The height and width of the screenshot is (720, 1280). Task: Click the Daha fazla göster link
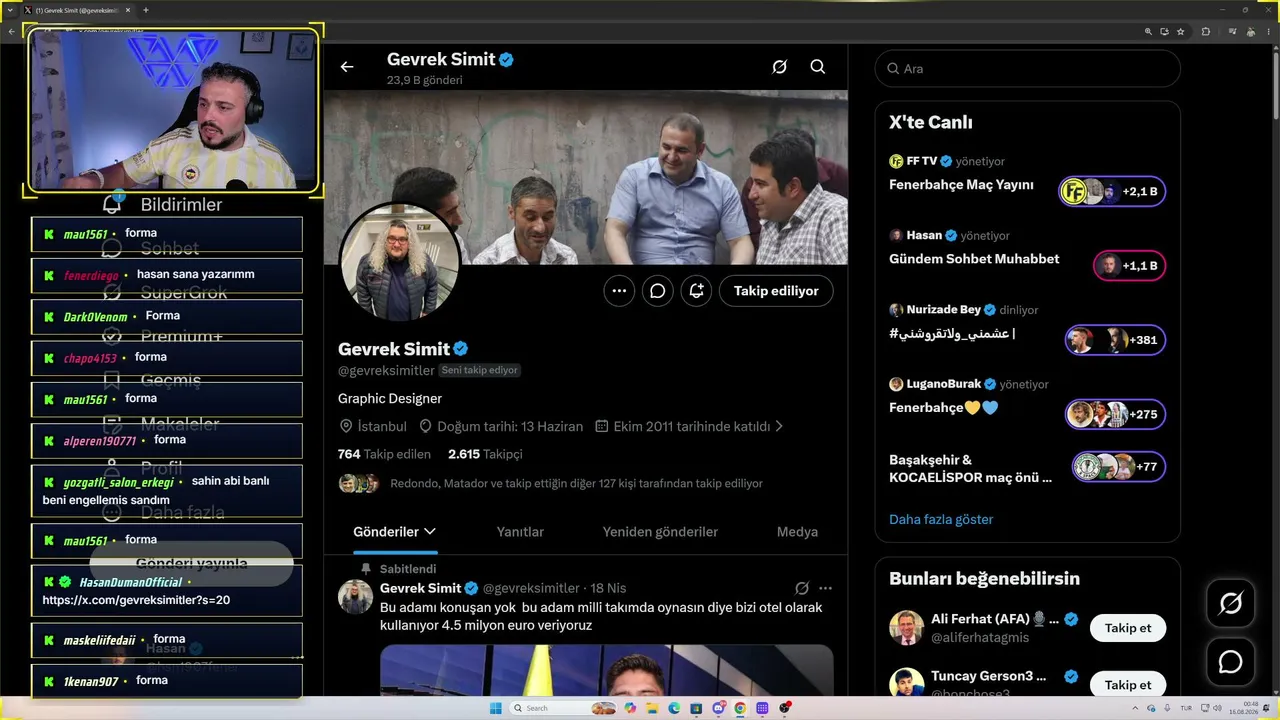click(941, 519)
